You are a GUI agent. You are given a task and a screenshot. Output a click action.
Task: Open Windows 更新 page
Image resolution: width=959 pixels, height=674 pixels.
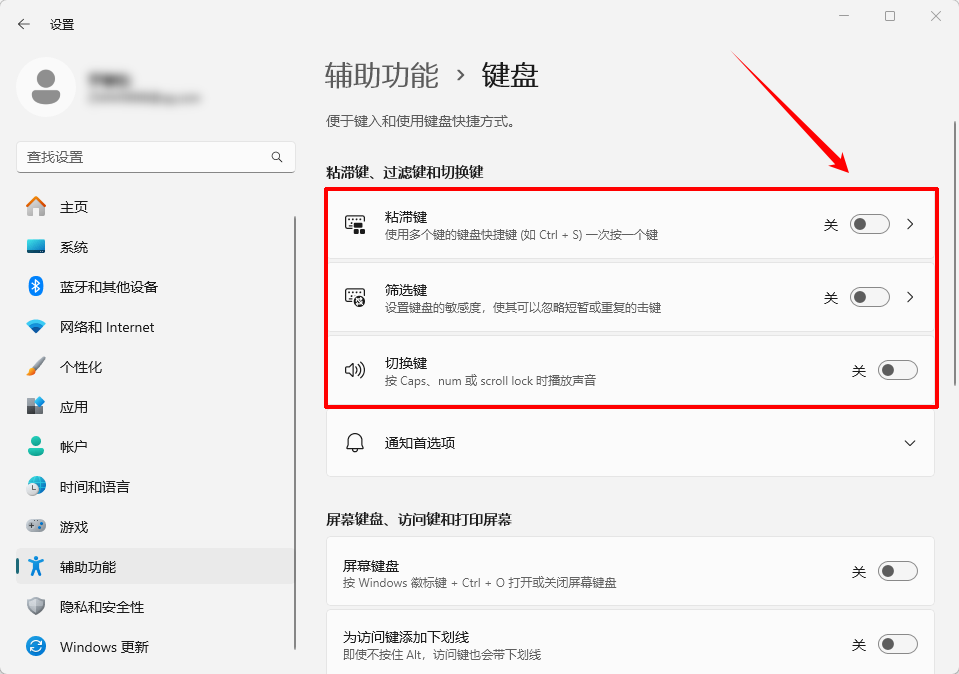tap(155, 646)
